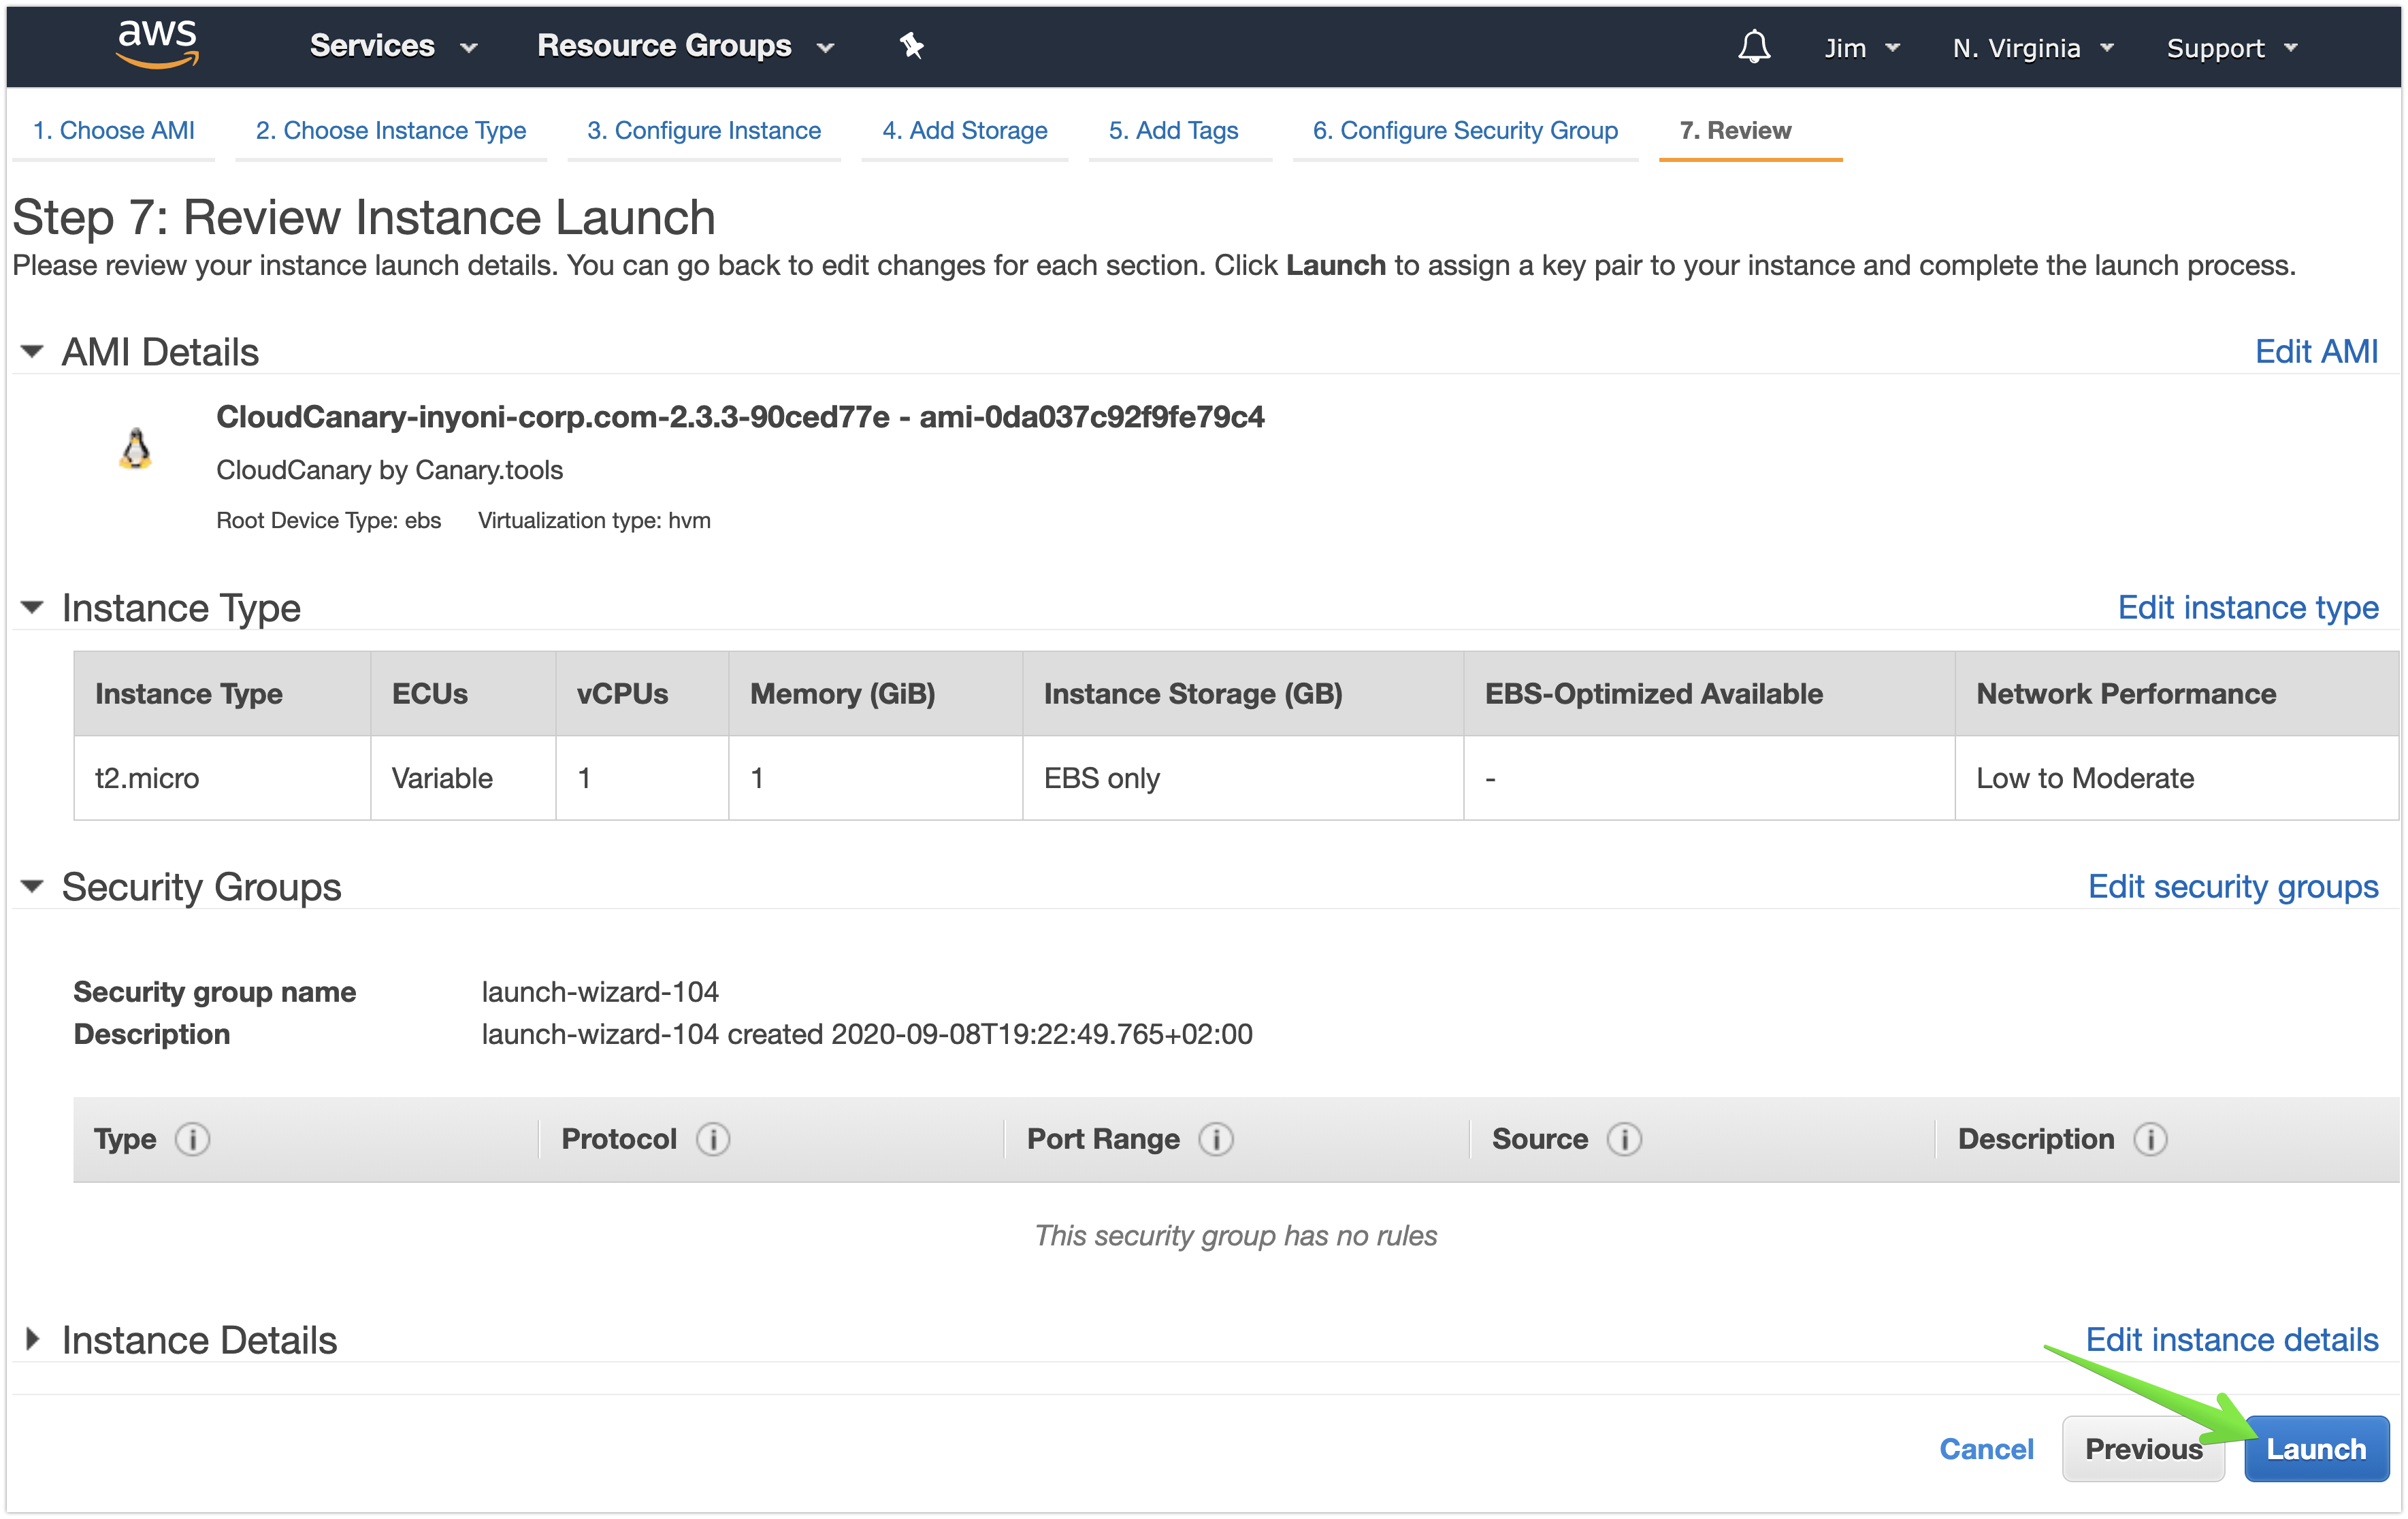Screen dimensions: 2408x1519
Task: Open the Services dropdown menu
Action: click(x=393, y=46)
